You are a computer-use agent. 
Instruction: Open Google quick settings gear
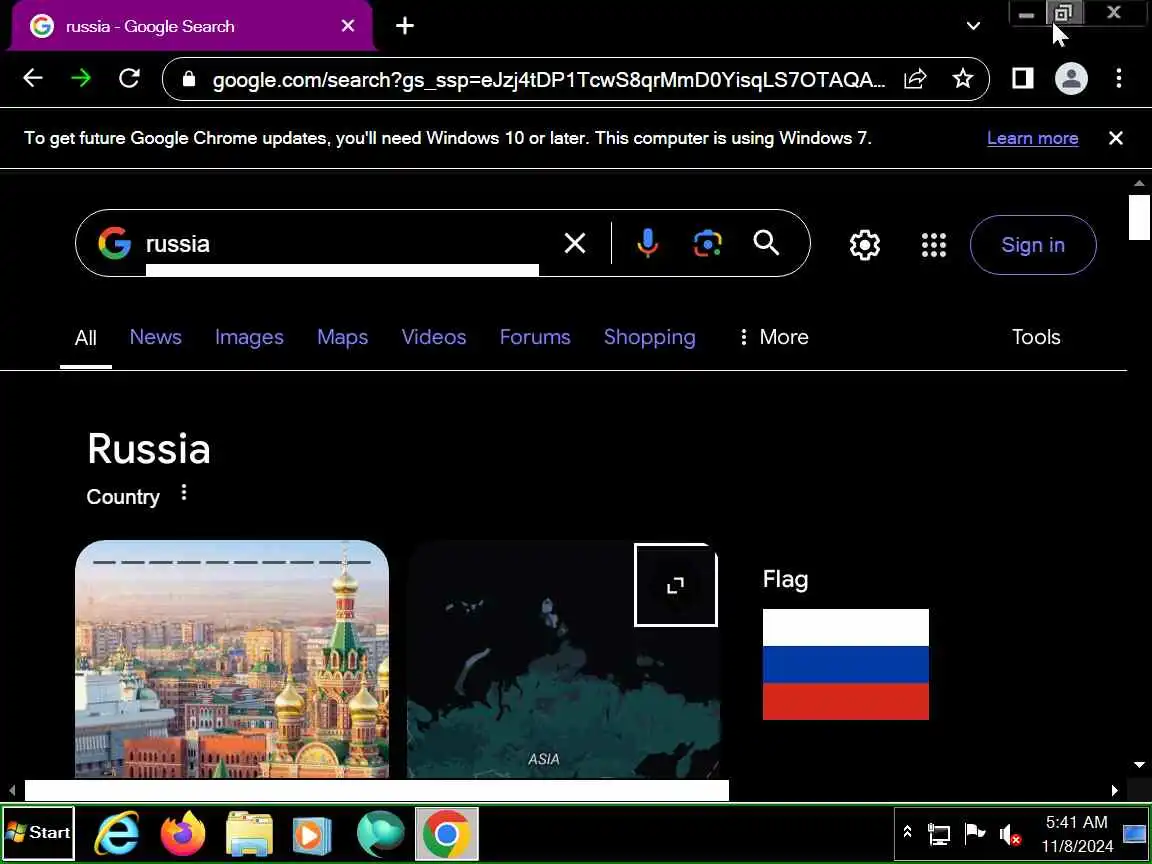pos(865,245)
